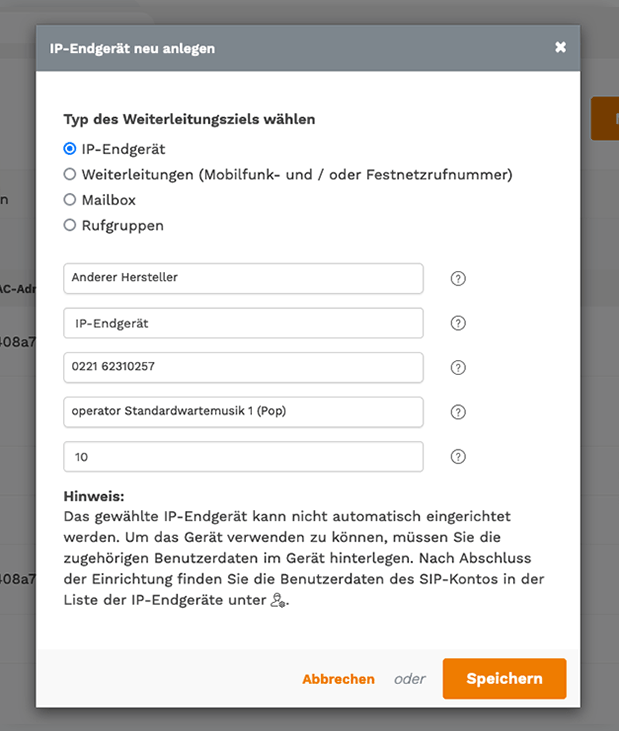This screenshot has height=731, width=619.
Task: Click user settings icon in Hinweis text
Action: (278, 600)
